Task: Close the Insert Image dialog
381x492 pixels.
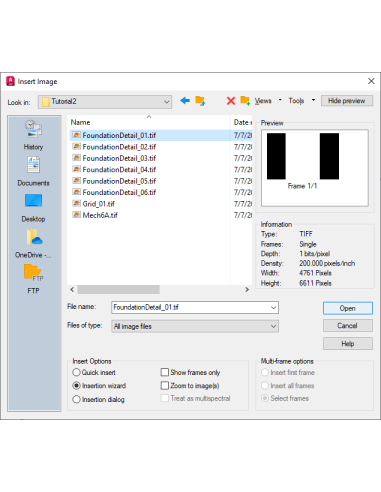Action: [371, 81]
